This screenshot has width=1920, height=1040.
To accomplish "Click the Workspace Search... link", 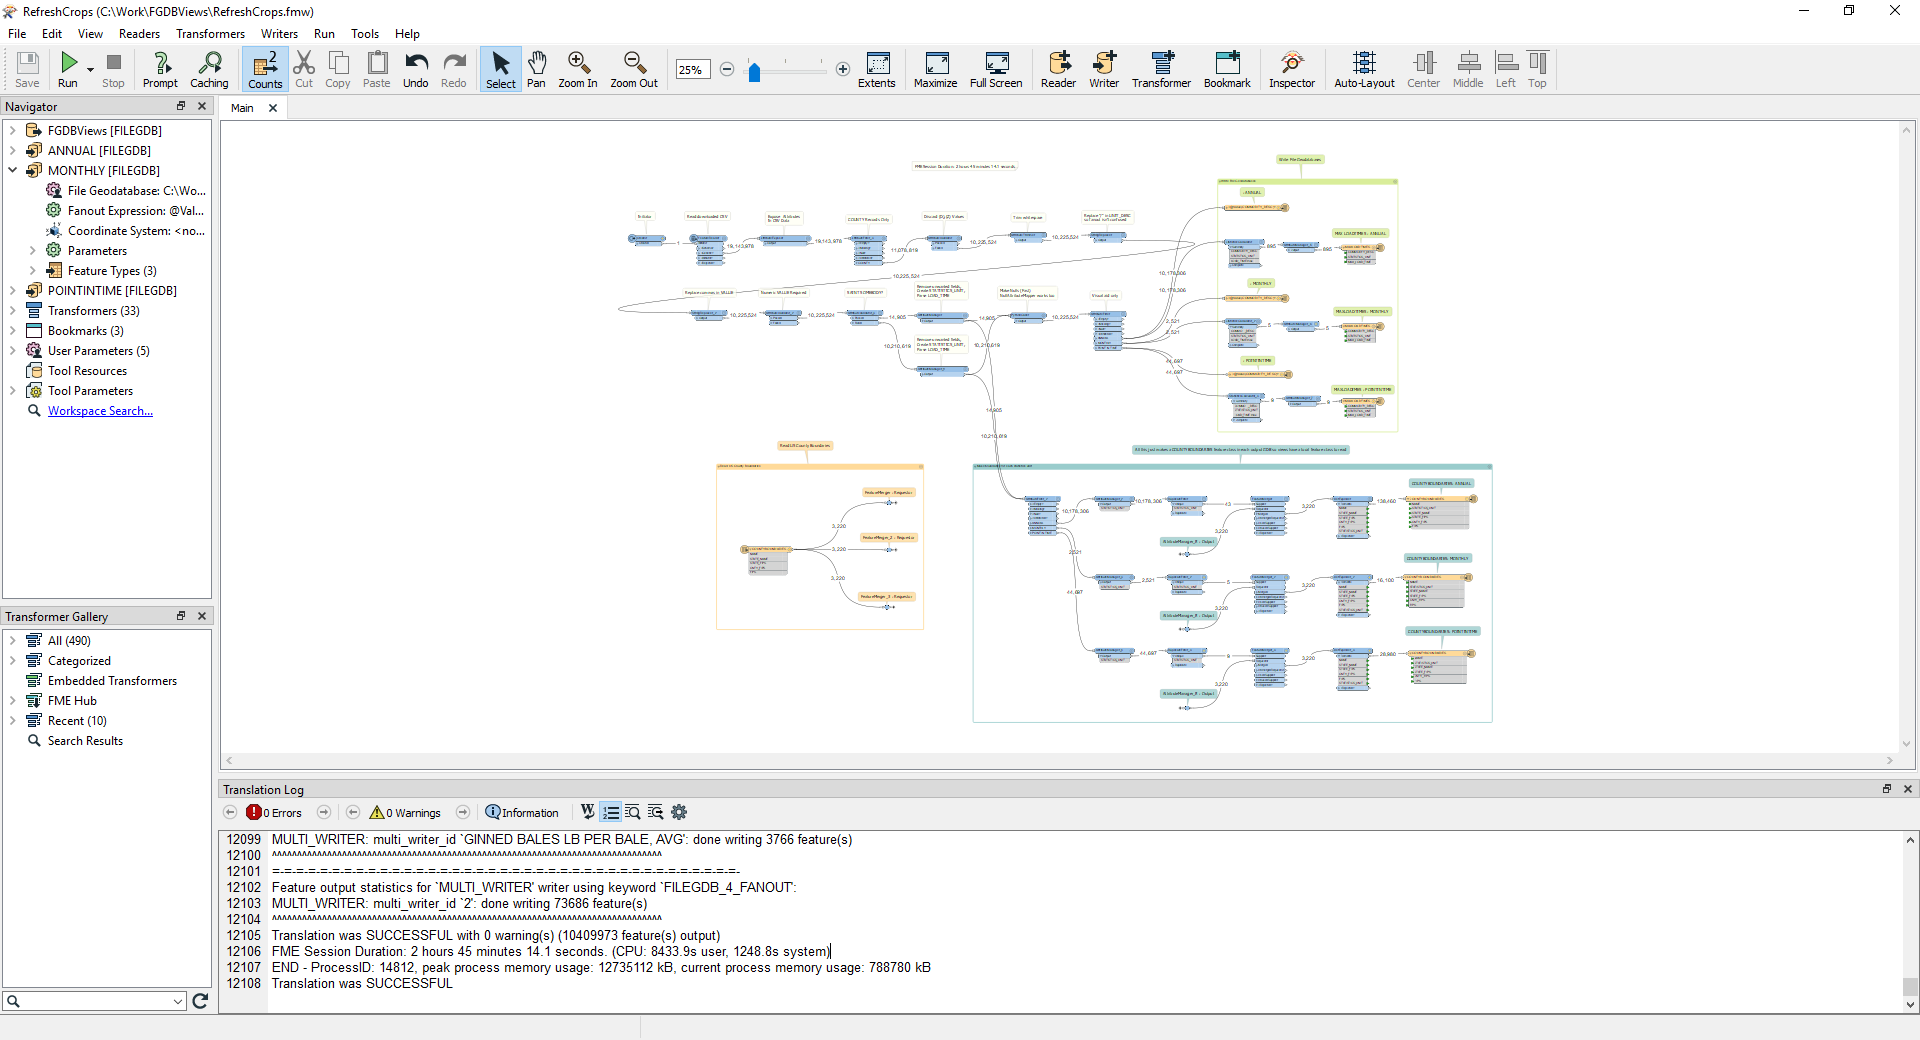I will (100, 411).
